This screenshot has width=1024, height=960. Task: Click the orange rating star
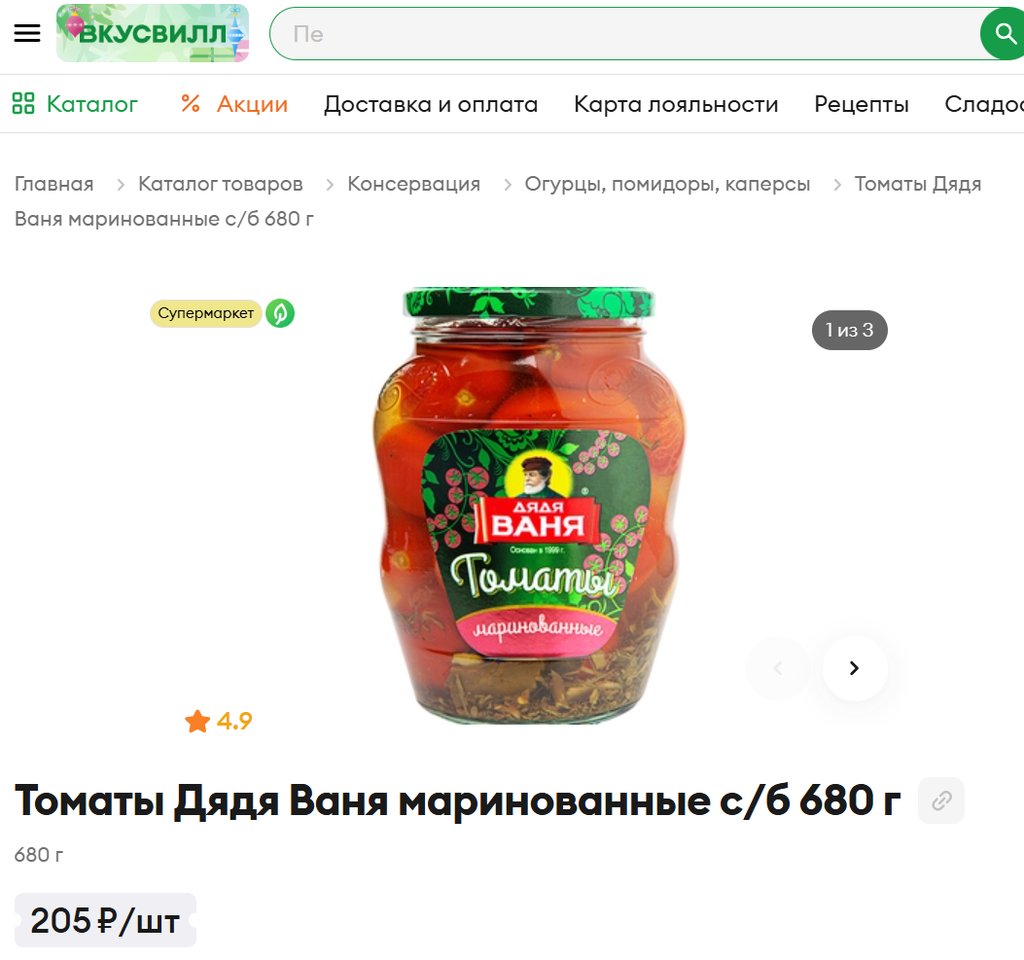tap(197, 721)
